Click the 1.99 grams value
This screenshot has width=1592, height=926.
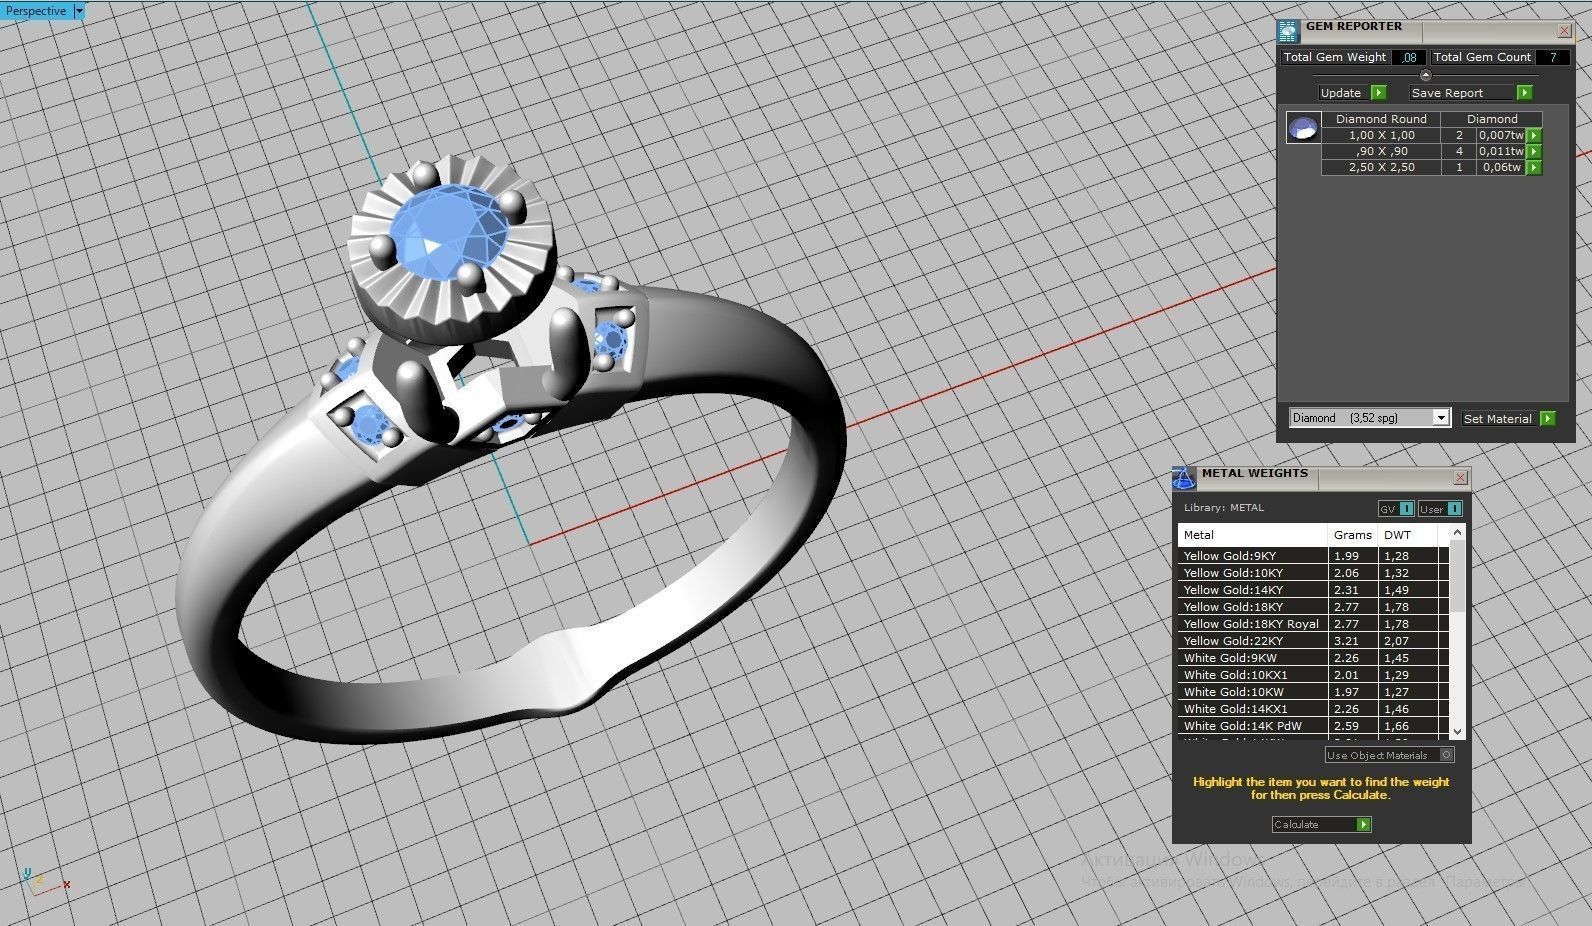pyautogui.click(x=1346, y=556)
